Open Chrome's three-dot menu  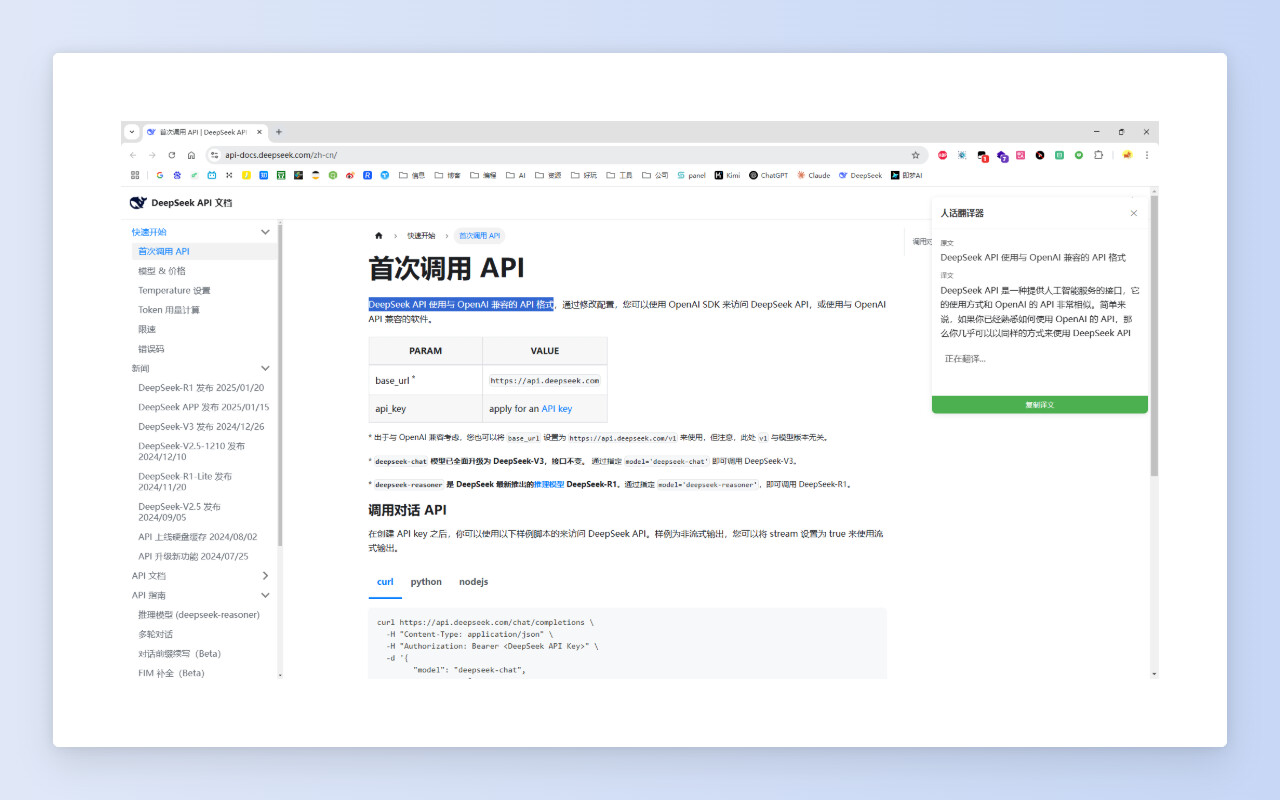[1147, 155]
